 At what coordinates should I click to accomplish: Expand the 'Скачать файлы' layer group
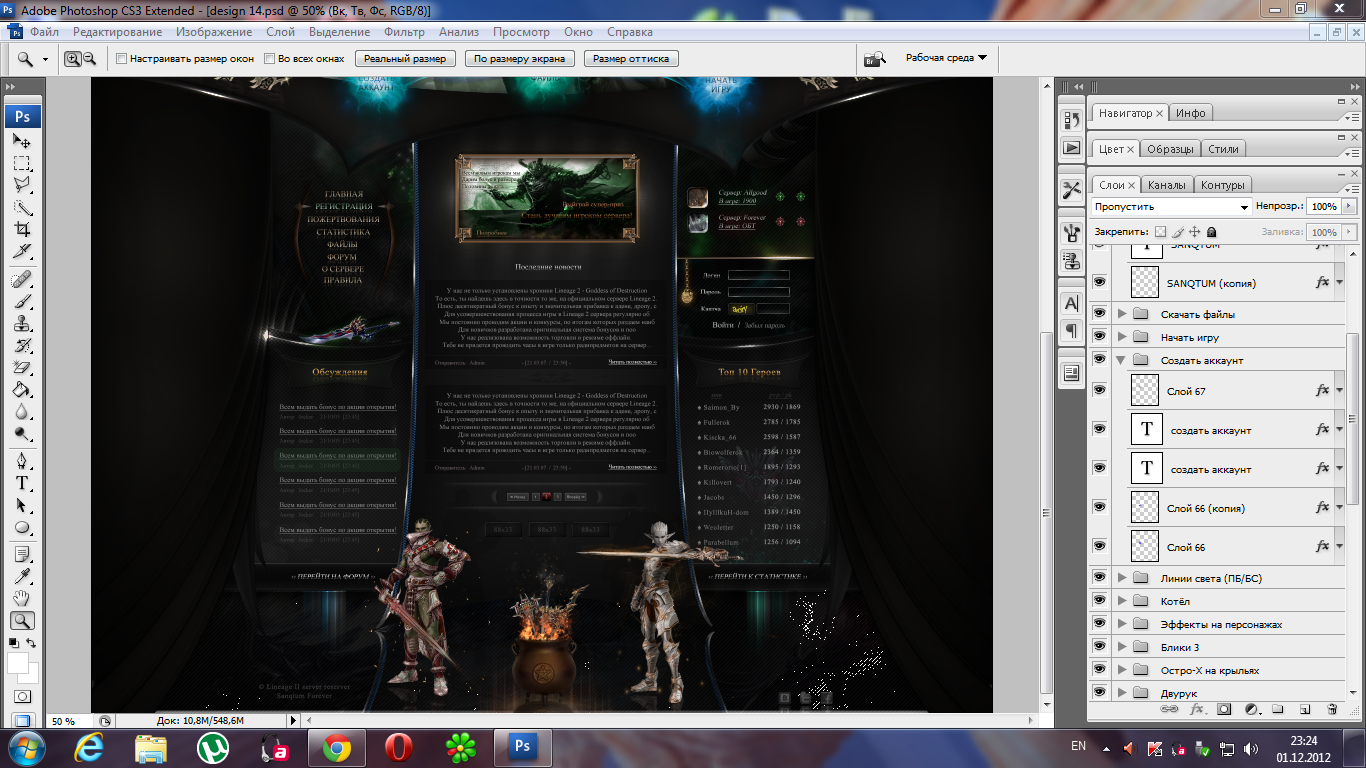(x=1122, y=314)
